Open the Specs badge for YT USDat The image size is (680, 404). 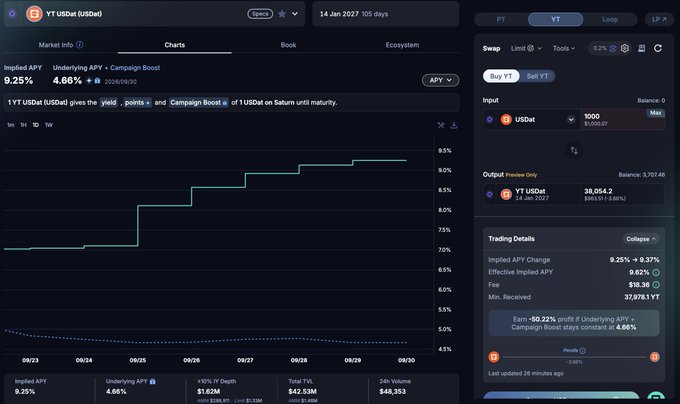point(260,14)
